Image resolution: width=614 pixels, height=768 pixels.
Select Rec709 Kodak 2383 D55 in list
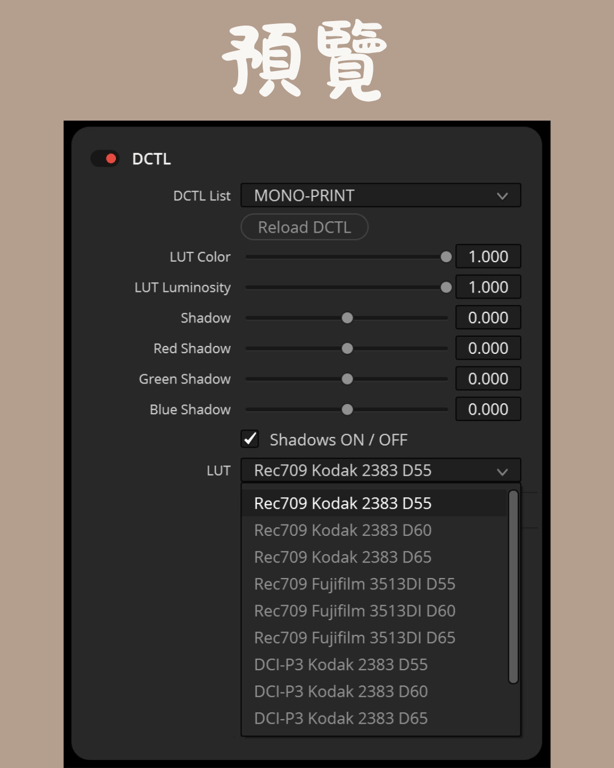tap(374, 503)
